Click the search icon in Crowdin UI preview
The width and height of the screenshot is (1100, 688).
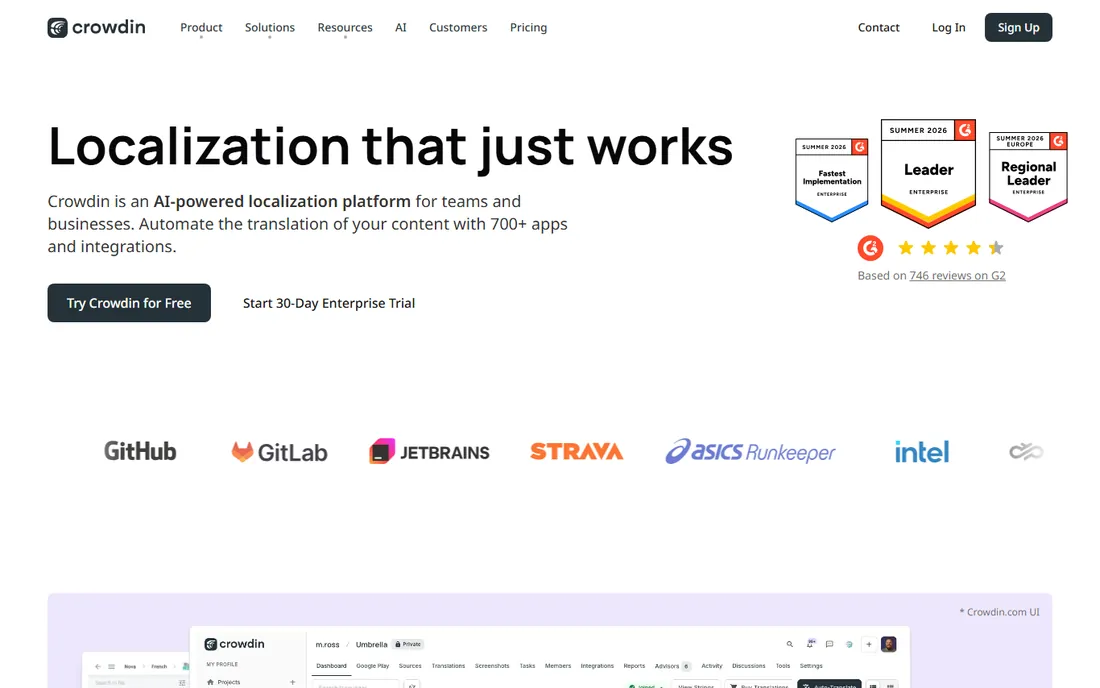[790, 644]
